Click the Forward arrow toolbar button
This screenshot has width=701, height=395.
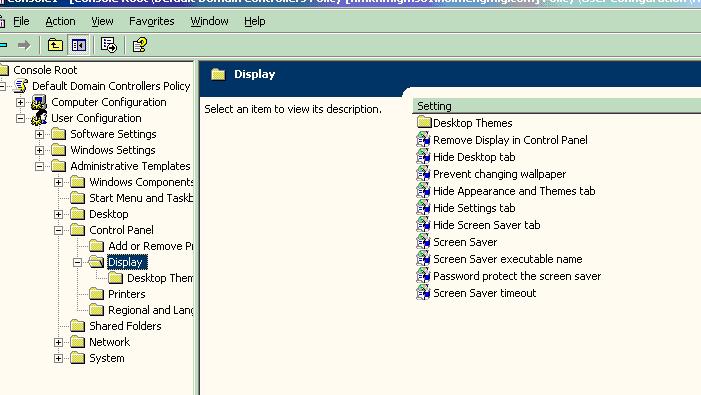coord(24,45)
